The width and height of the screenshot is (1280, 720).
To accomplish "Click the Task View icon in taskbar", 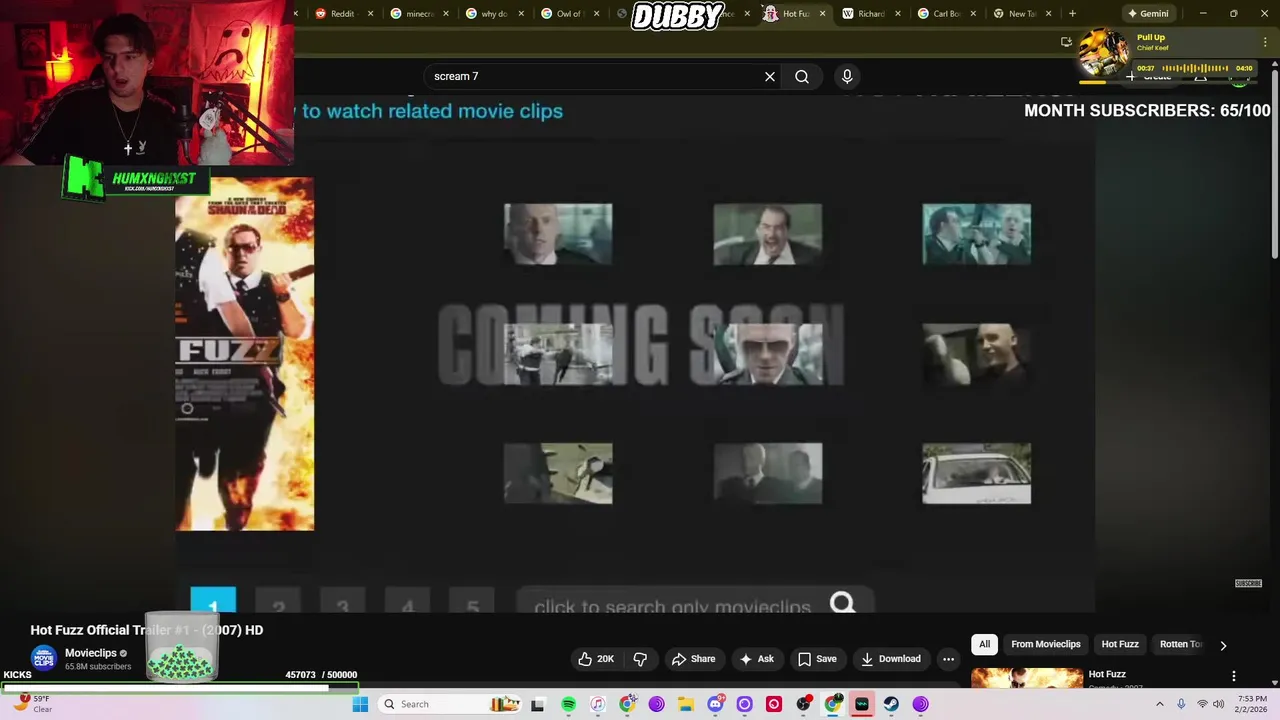I will click(x=537, y=704).
